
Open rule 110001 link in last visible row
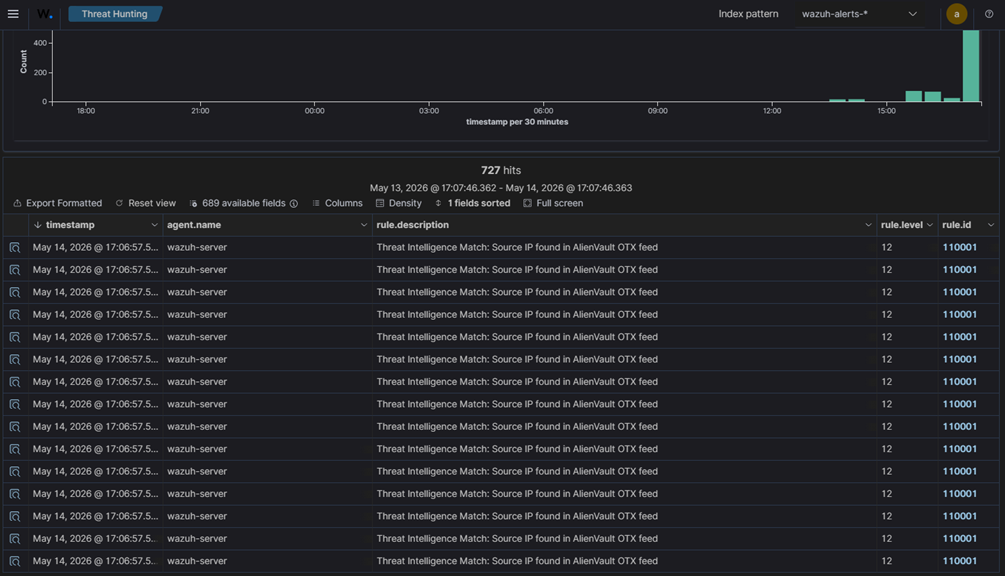click(x=959, y=561)
